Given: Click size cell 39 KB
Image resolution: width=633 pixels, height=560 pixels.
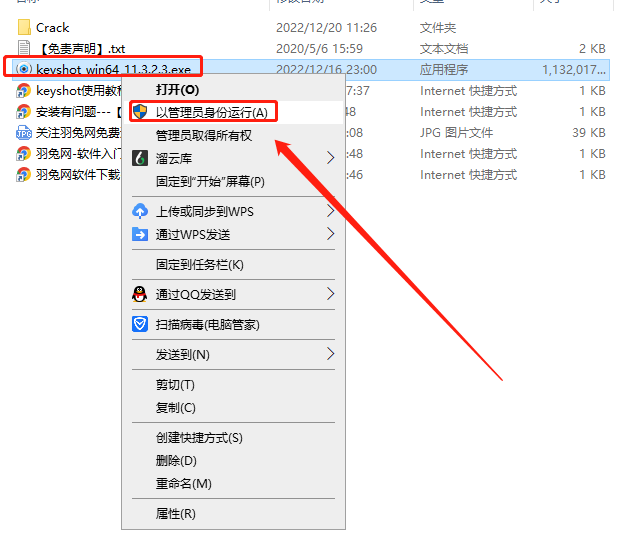Looking at the screenshot, I should tap(589, 133).
